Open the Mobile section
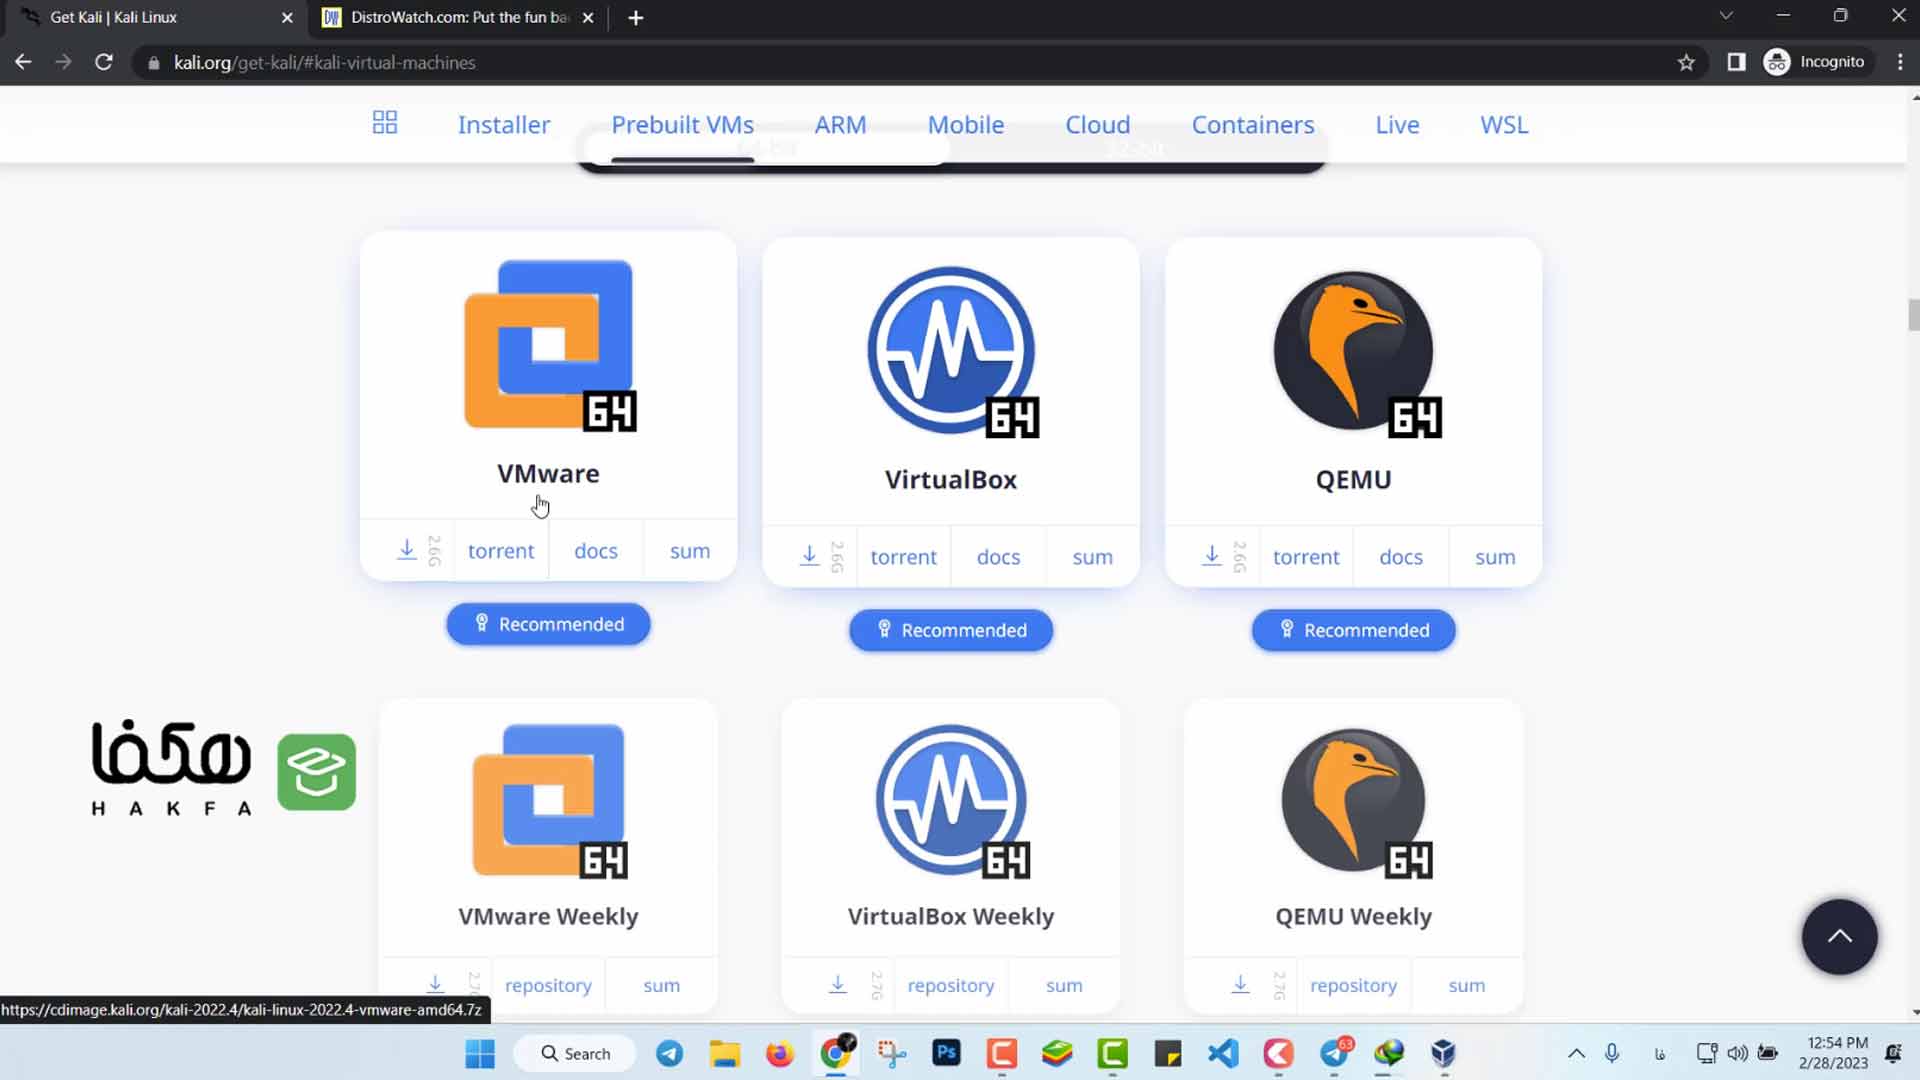This screenshot has width=1920, height=1080. tap(965, 125)
